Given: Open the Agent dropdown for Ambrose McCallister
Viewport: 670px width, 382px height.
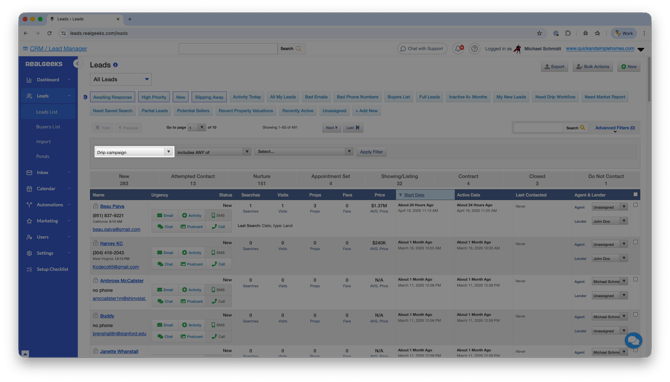Looking at the screenshot, I should 610,282.
